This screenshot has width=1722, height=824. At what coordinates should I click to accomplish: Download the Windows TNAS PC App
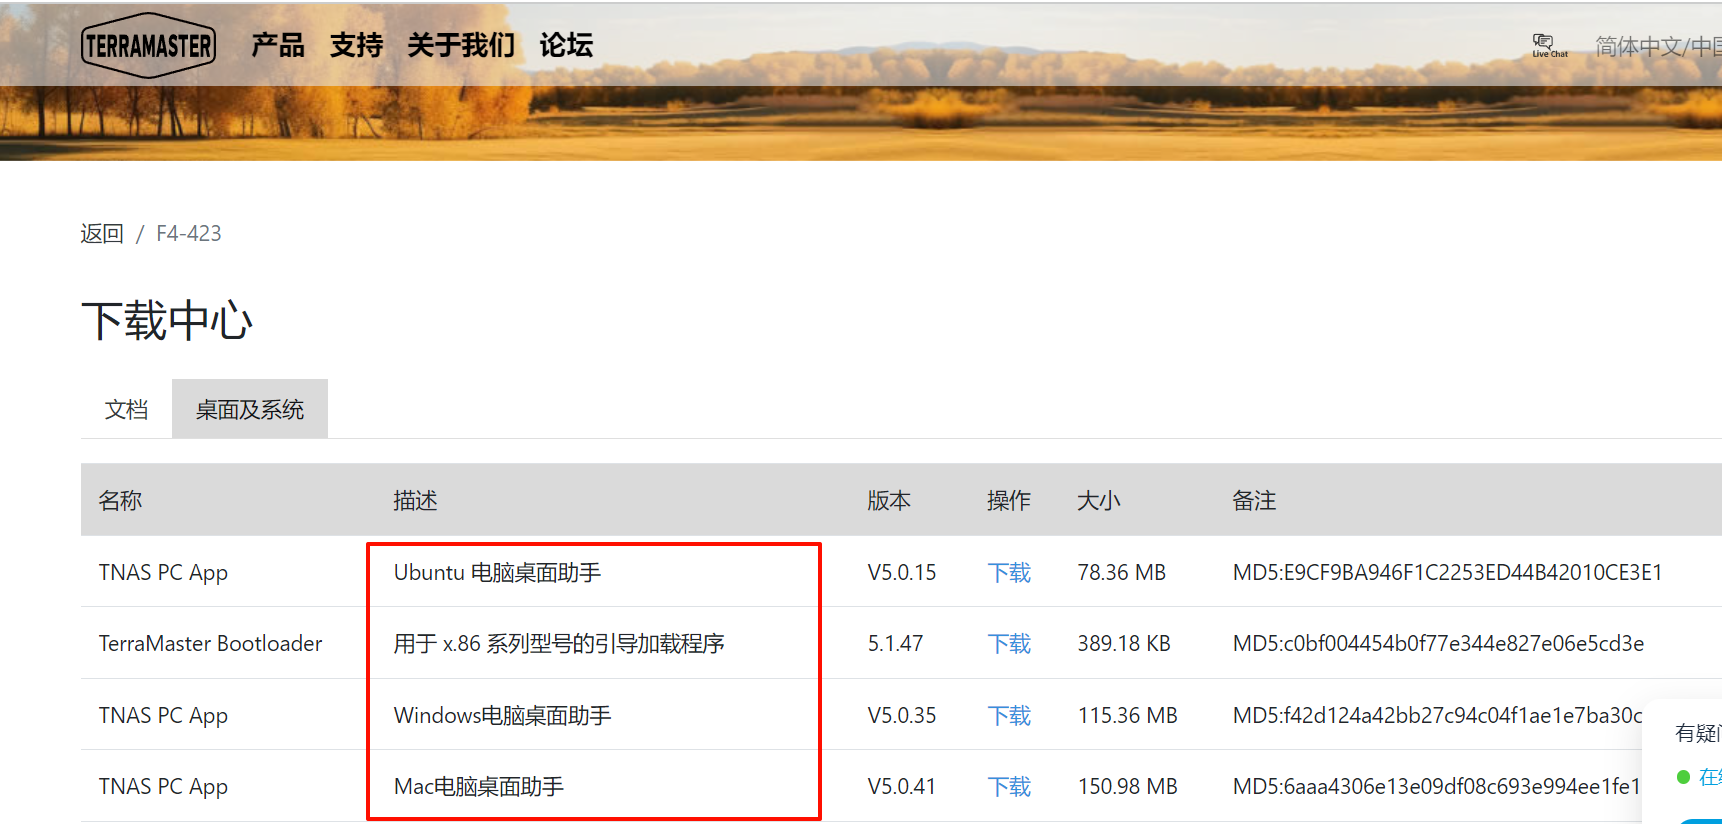(x=1008, y=716)
